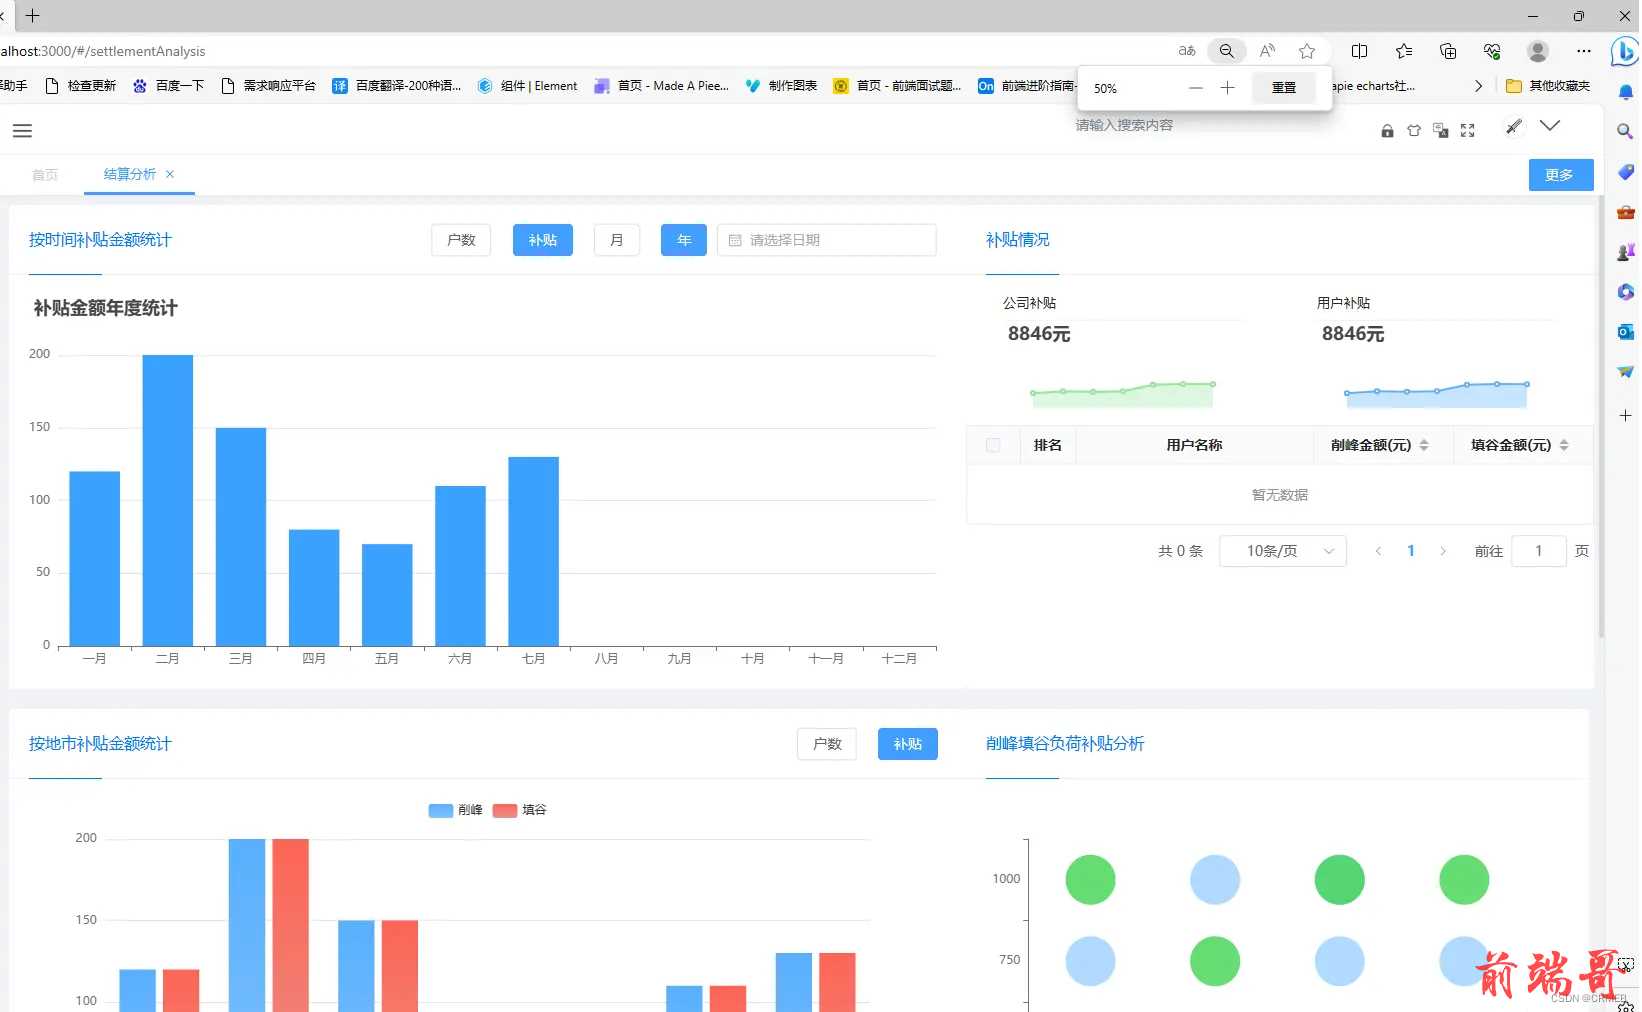1642x1012 pixels.
Task: Open the theme (t-shirt) switcher
Action: pyautogui.click(x=1414, y=131)
